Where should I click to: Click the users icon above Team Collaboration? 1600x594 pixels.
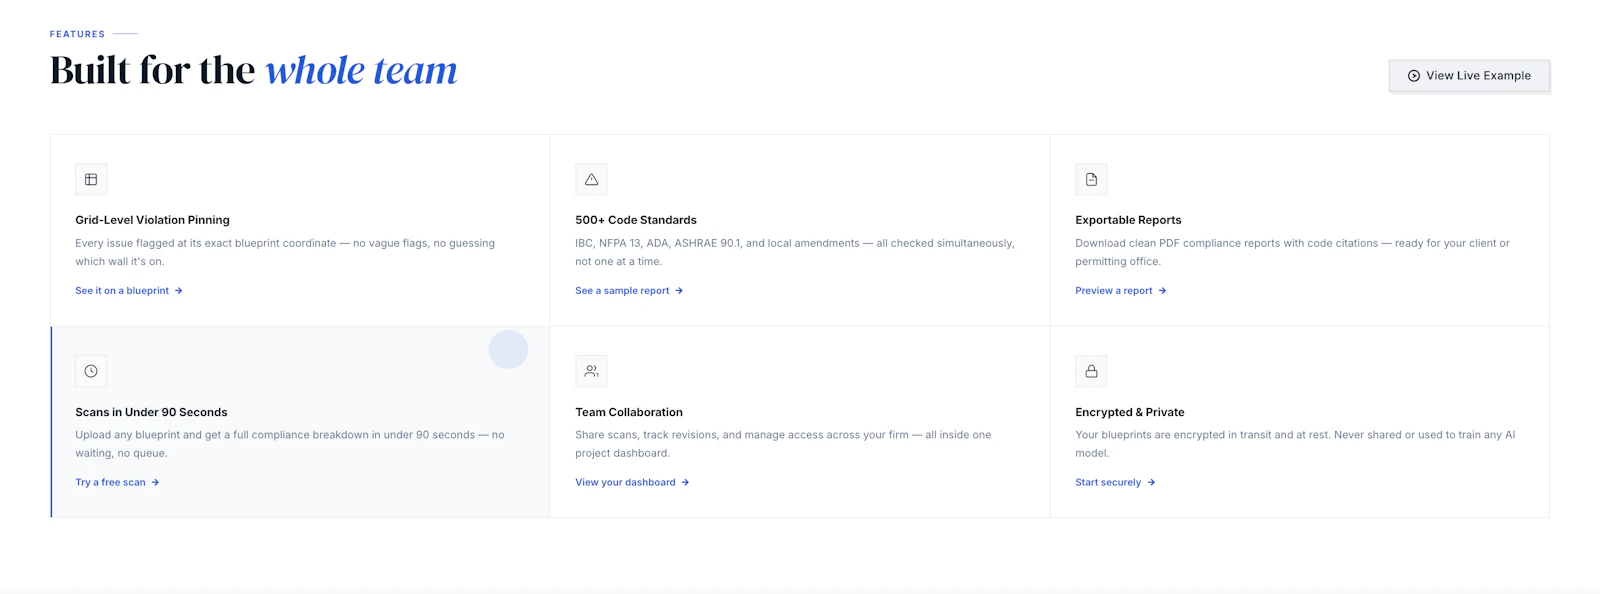(x=591, y=371)
